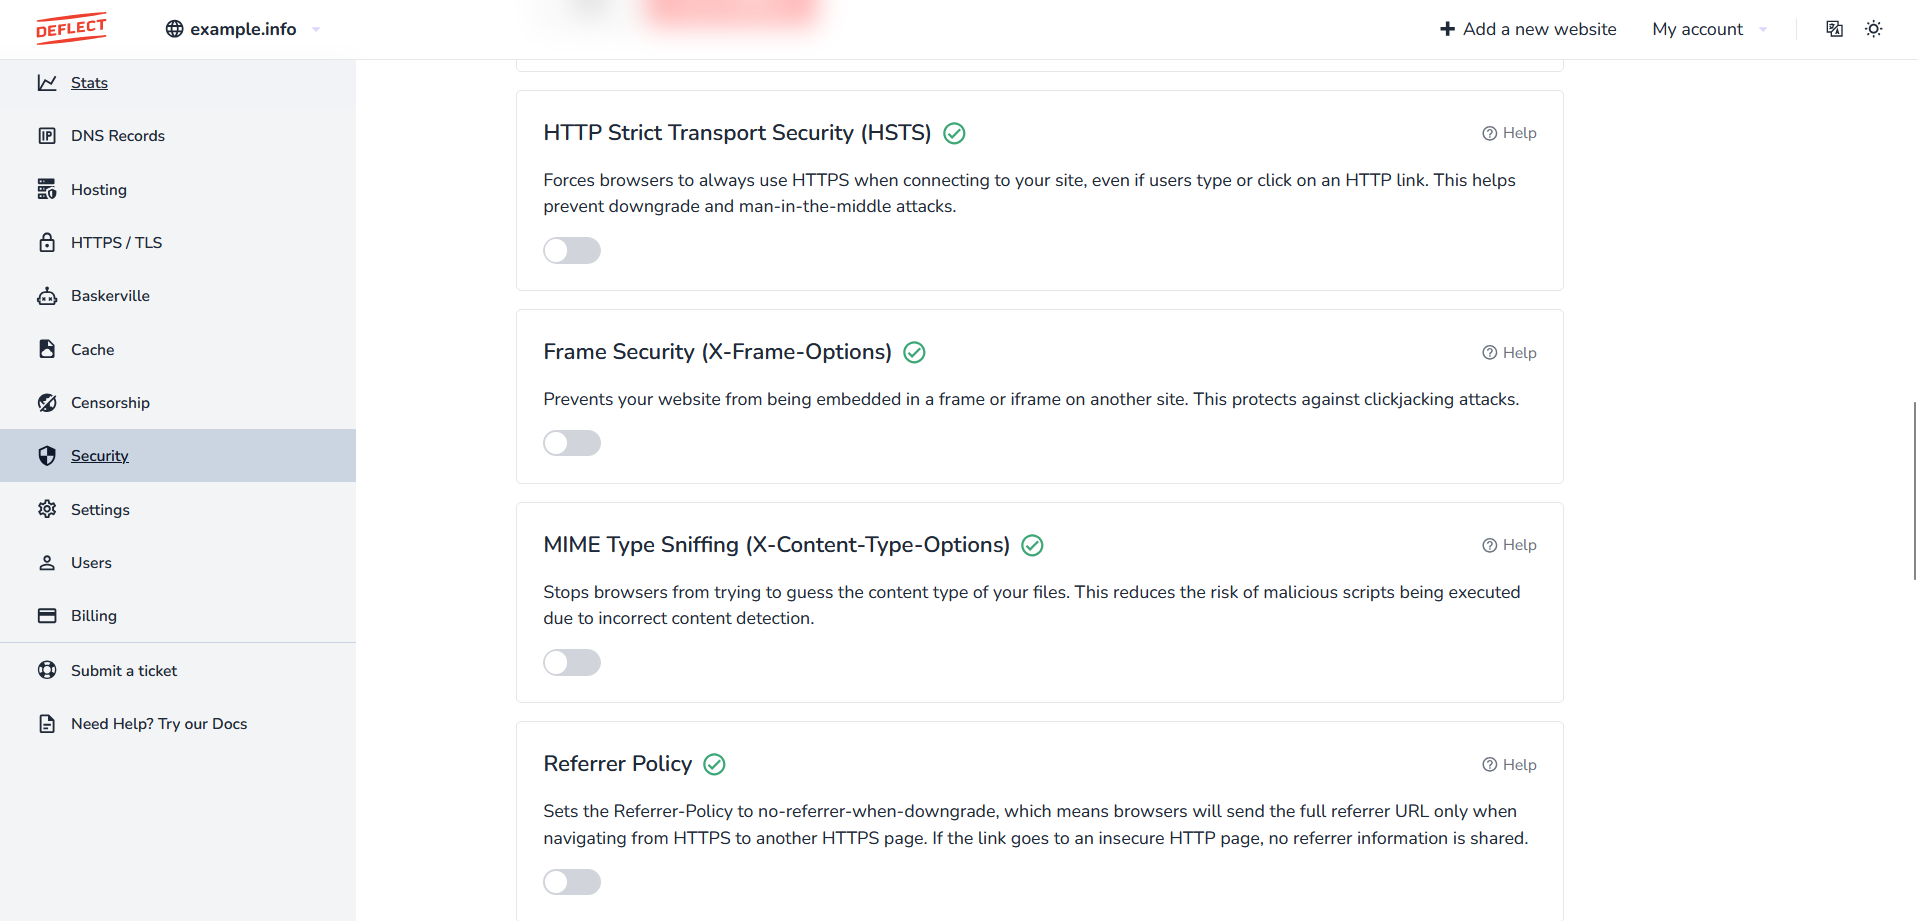This screenshot has height=921, width=1918.
Task: Click the Billing card icon
Action: [47, 616]
